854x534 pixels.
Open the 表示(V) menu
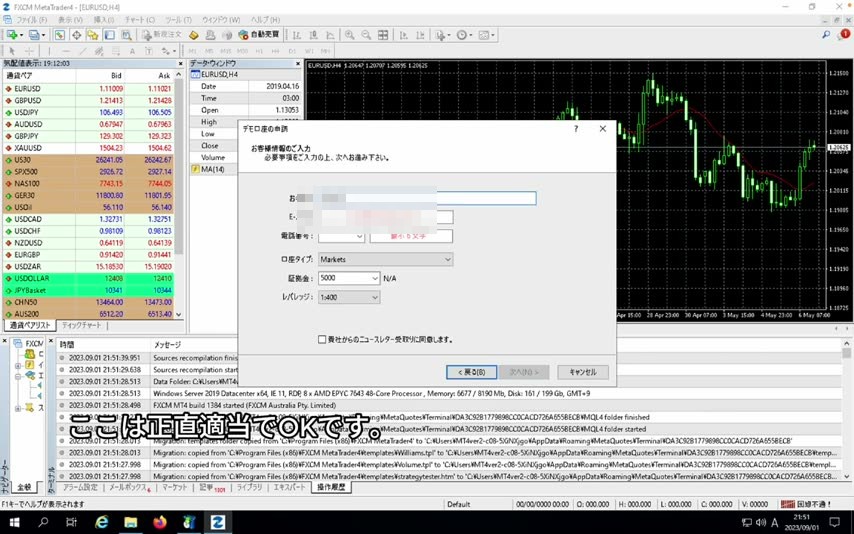(70, 20)
